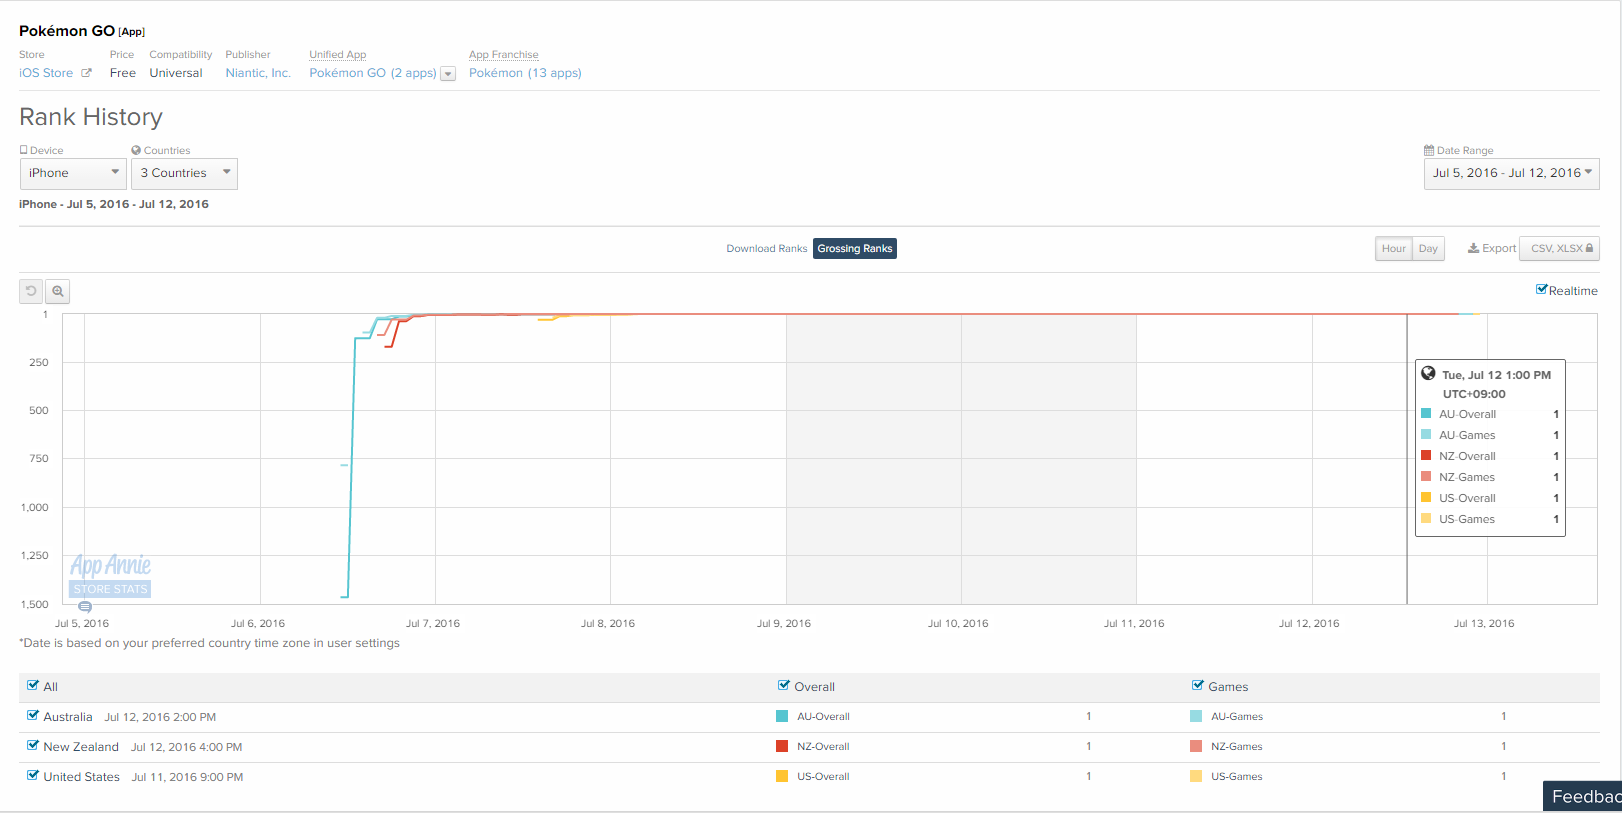Switch to the Download Ranks tab

pyautogui.click(x=766, y=249)
